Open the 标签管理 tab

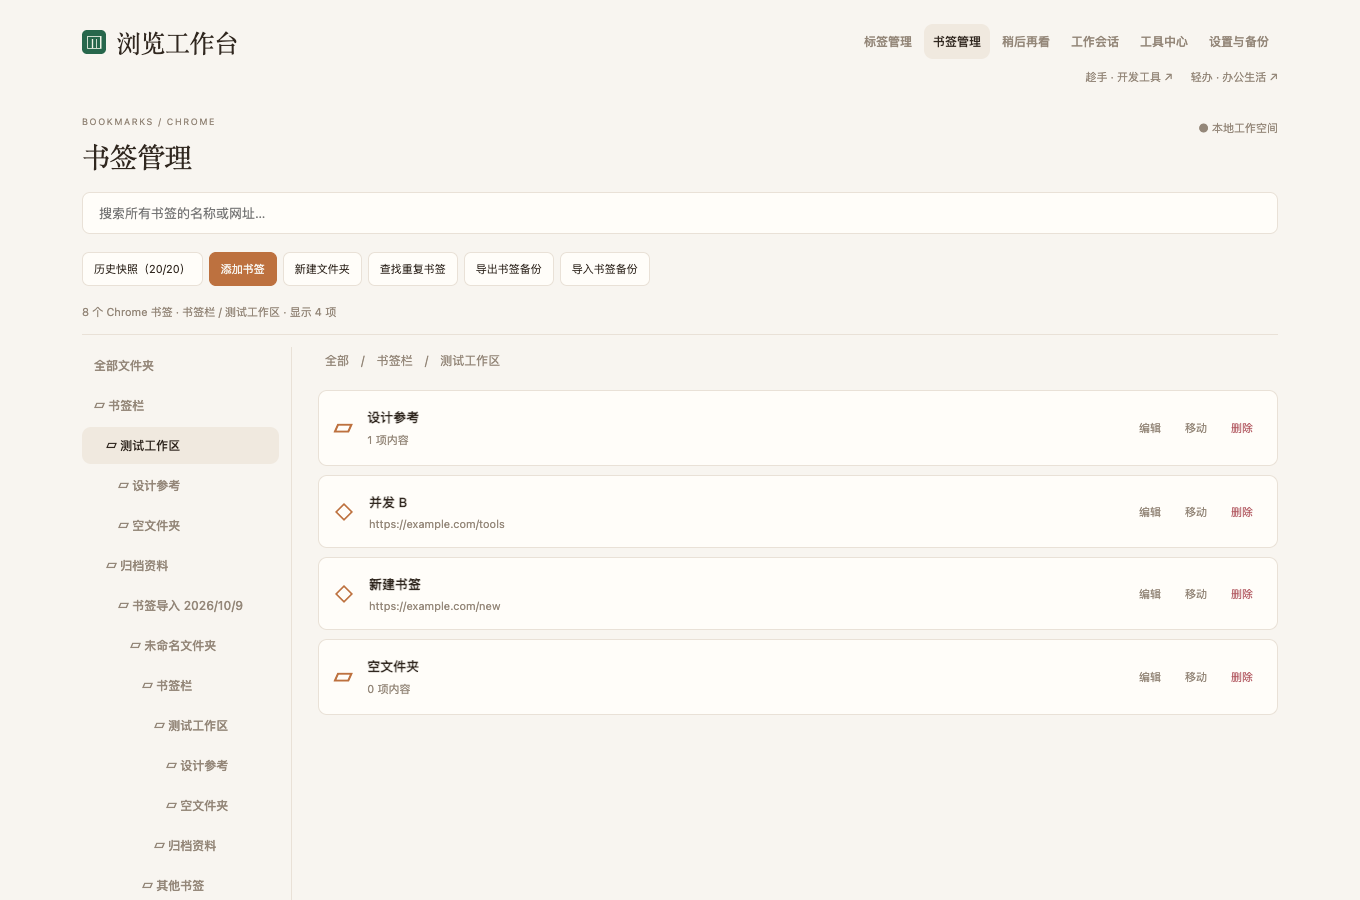click(x=888, y=42)
